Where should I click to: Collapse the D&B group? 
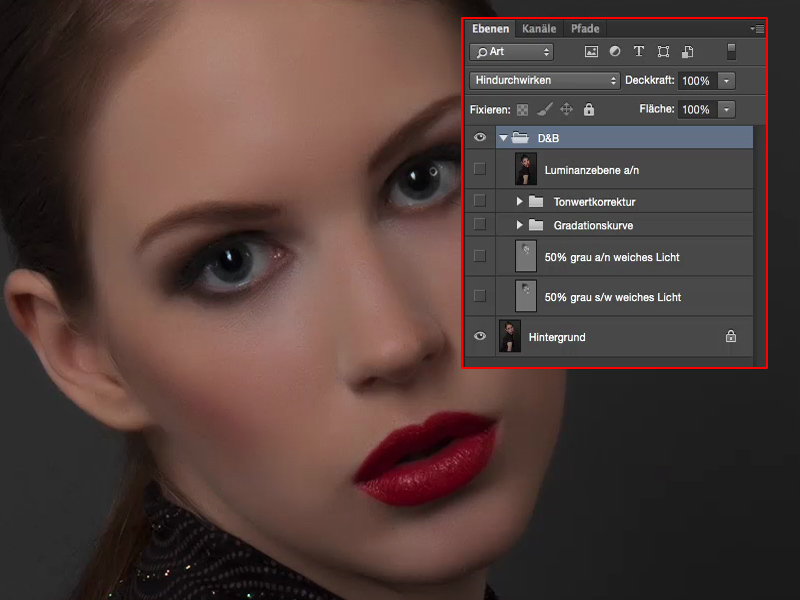pyautogui.click(x=504, y=138)
